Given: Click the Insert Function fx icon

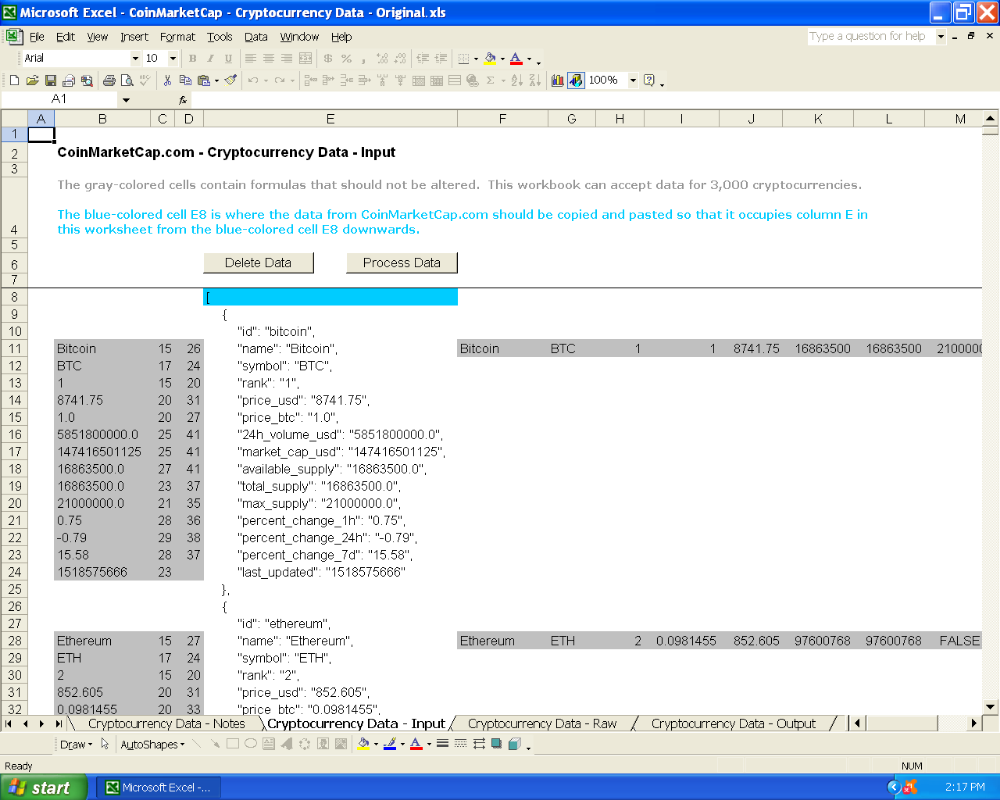Looking at the screenshot, I should (183, 100).
